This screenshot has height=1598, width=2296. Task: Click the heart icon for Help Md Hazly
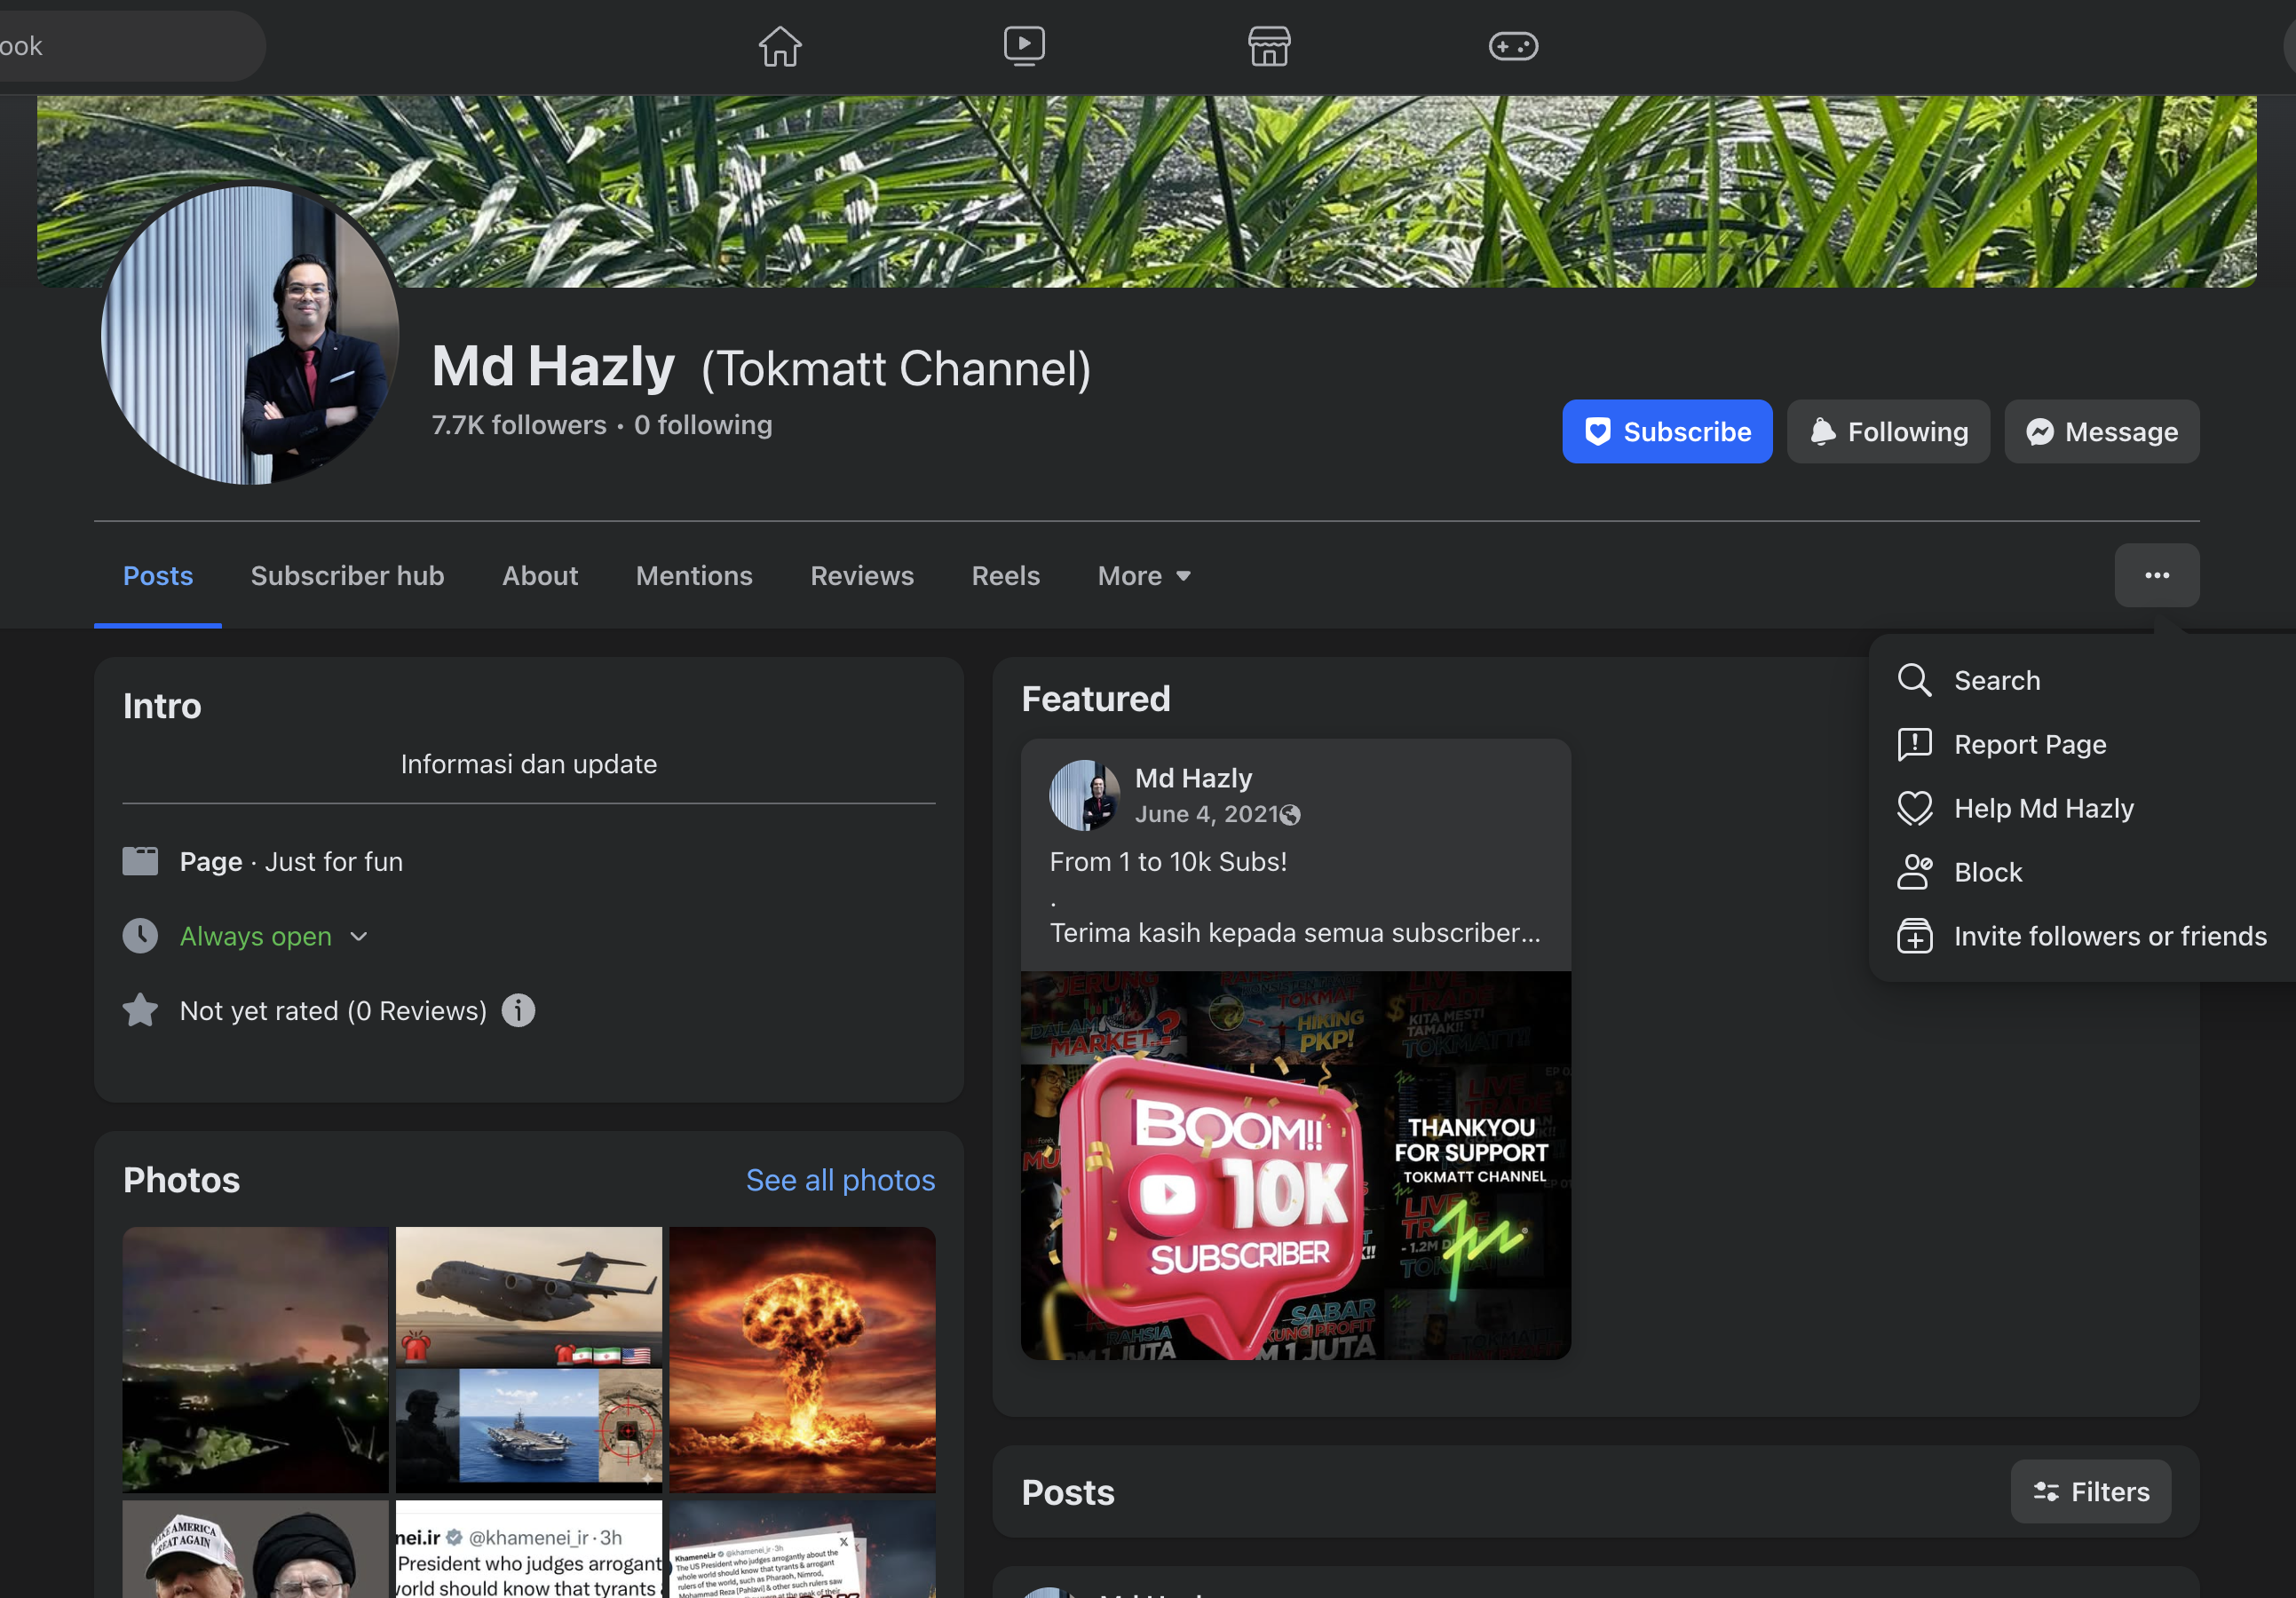[x=1914, y=808]
